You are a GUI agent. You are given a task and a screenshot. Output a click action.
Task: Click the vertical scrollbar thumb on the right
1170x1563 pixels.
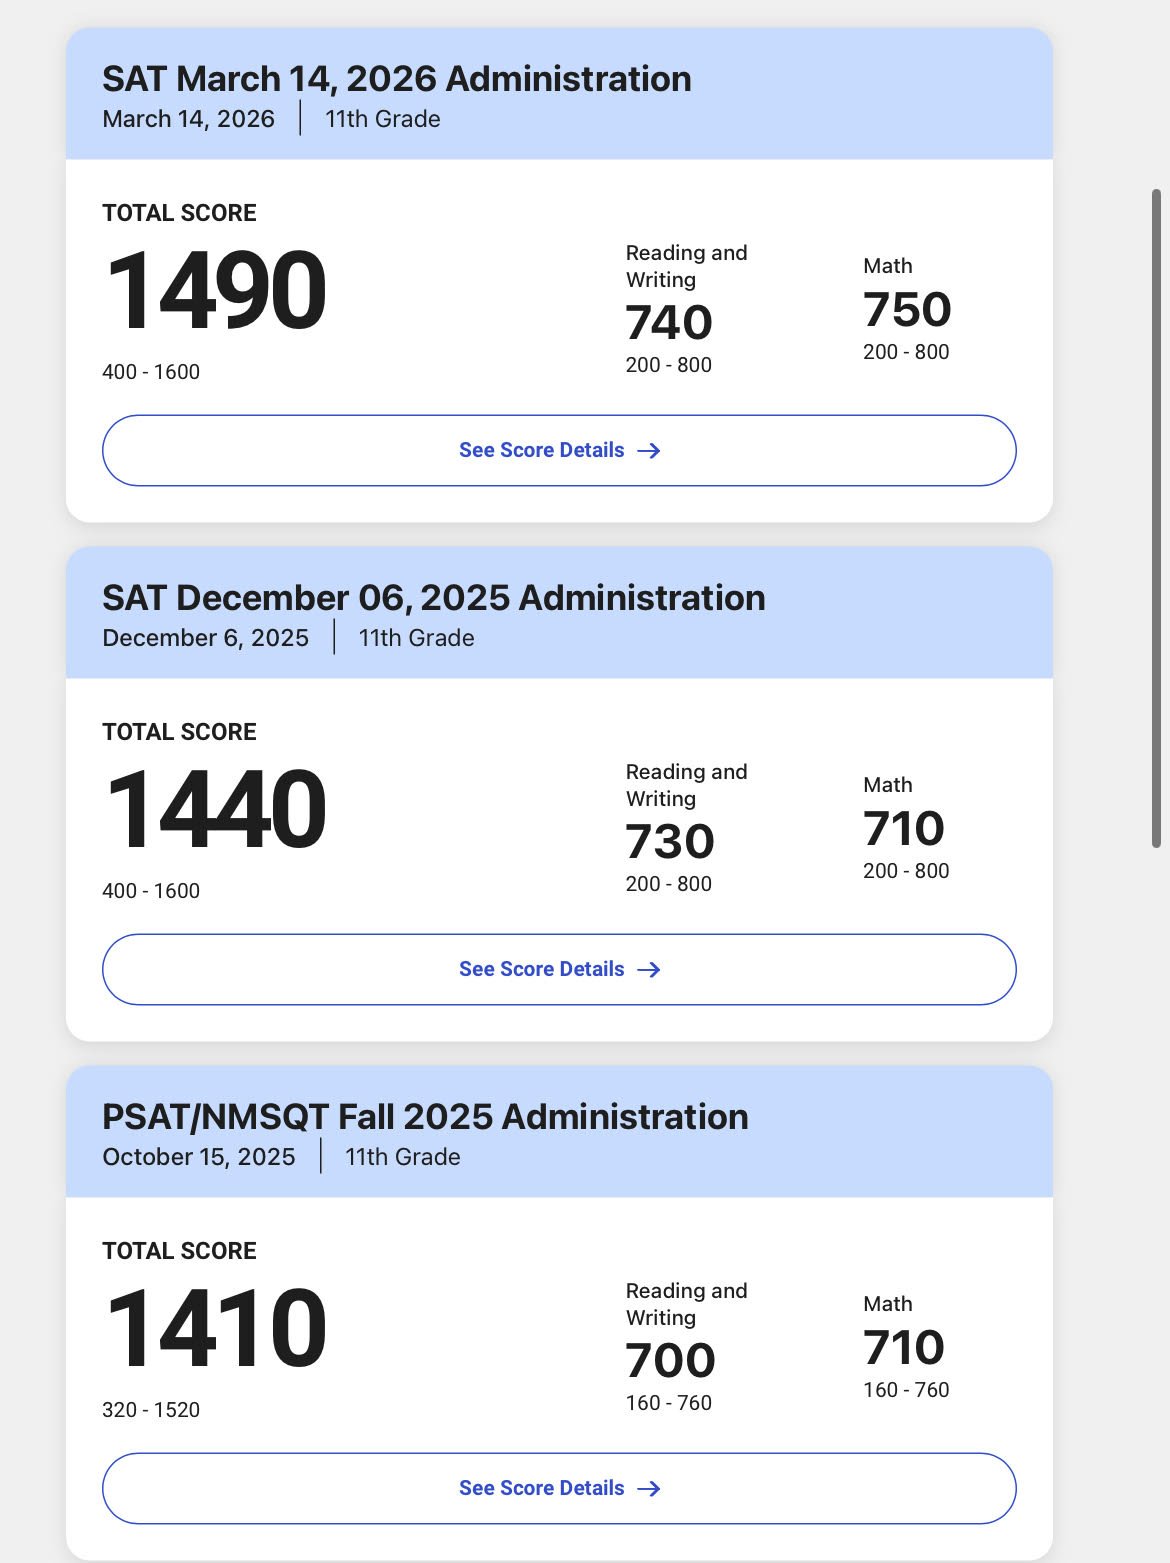[x=1156, y=518]
